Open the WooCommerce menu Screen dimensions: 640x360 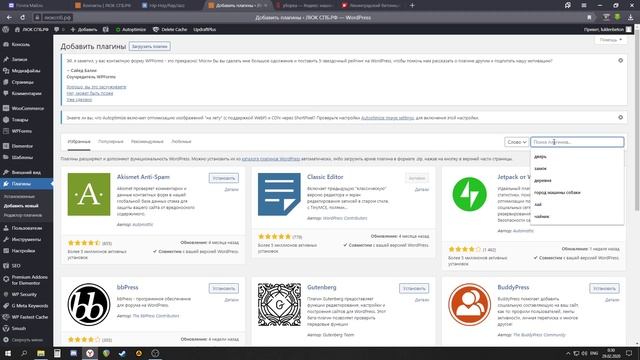[27, 108]
